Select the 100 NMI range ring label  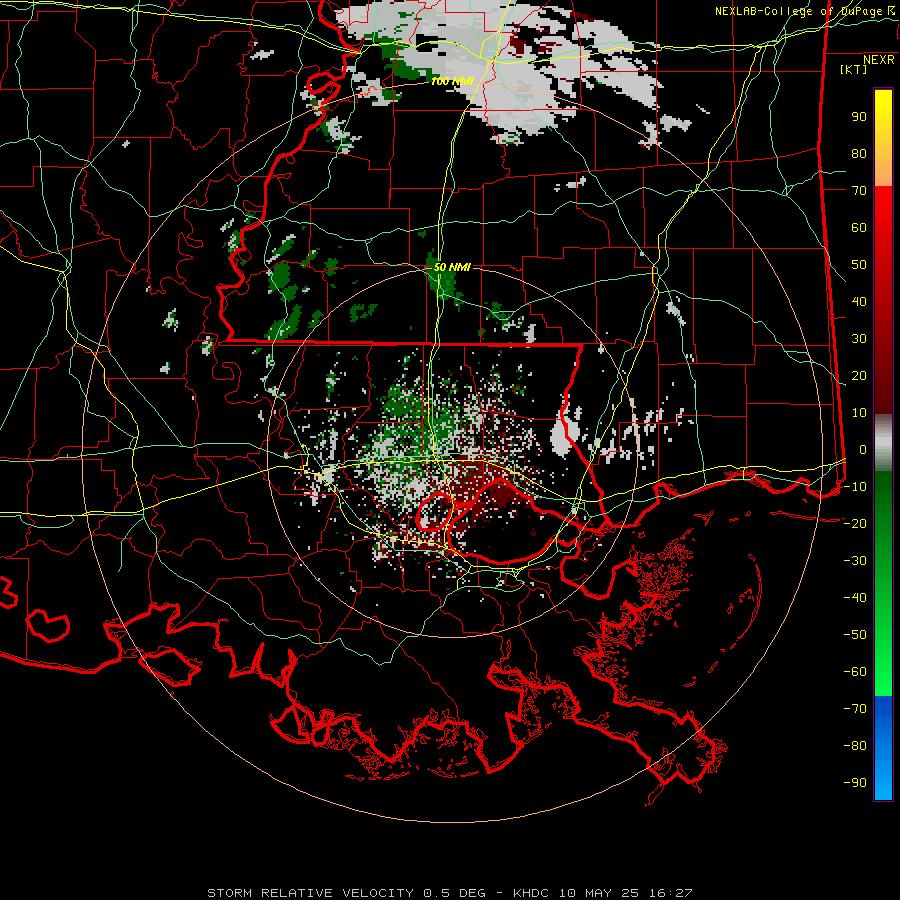click(452, 82)
